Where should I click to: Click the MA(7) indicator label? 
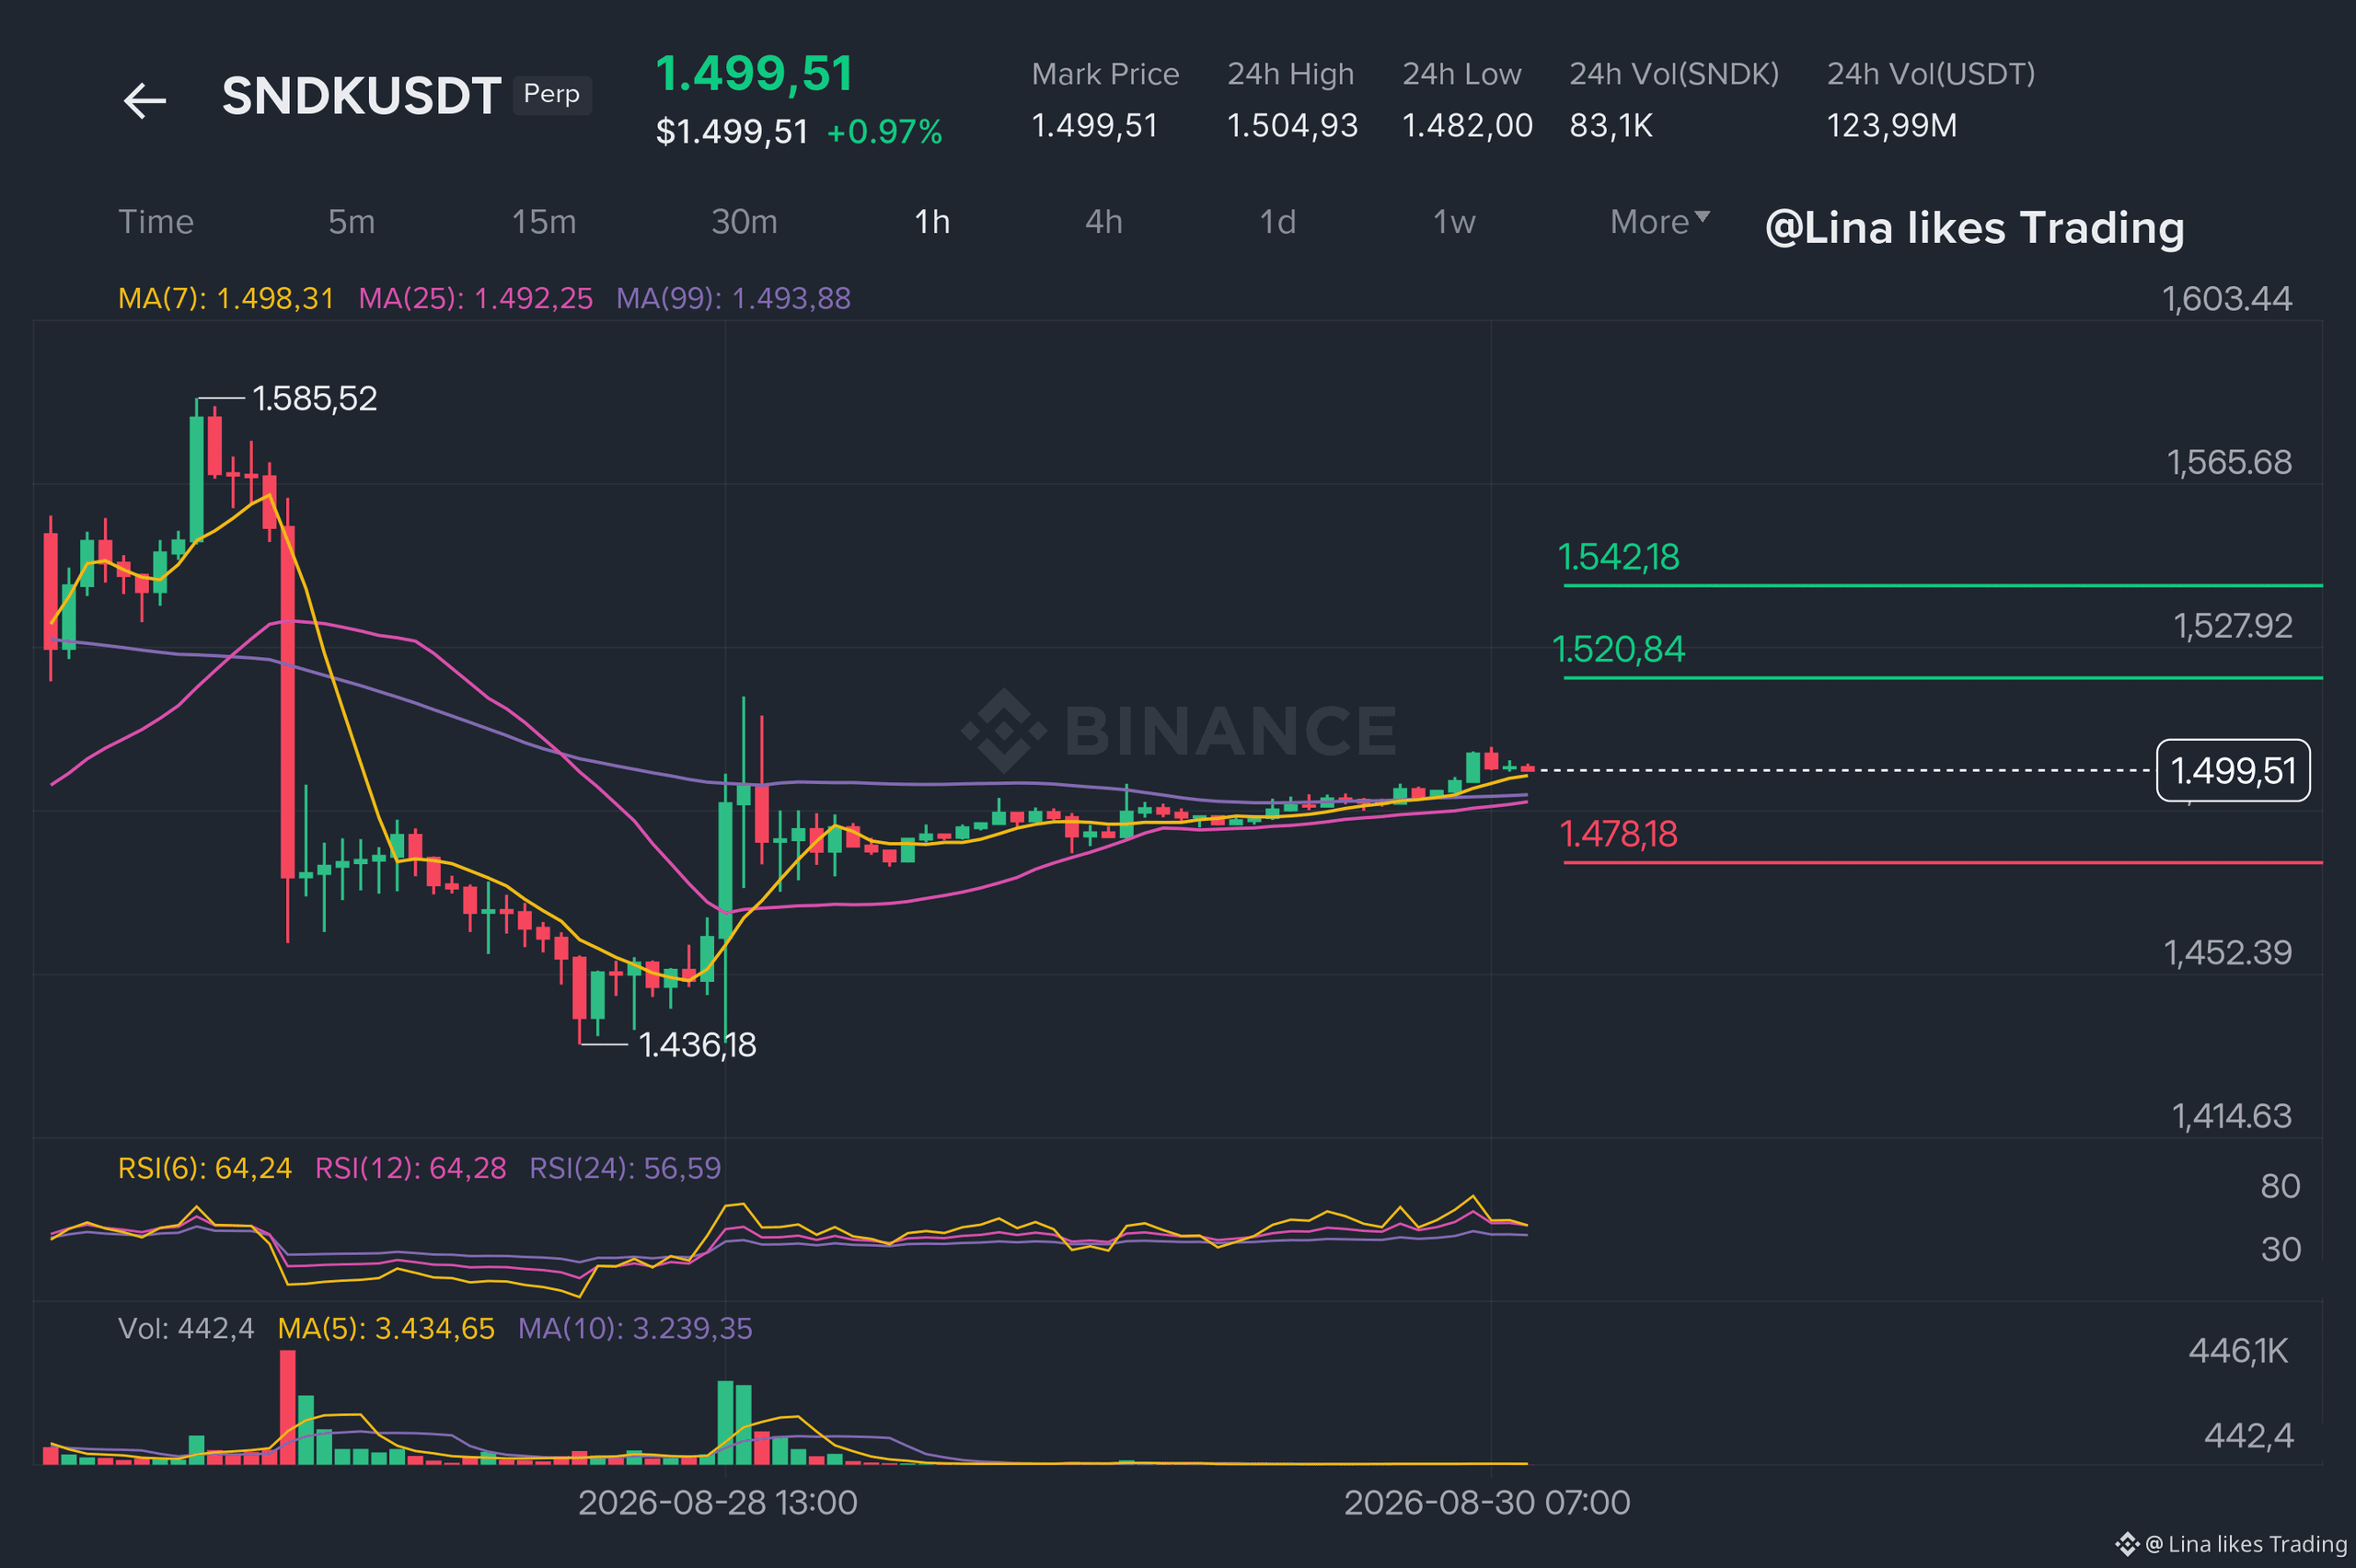[x=226, y=298]
